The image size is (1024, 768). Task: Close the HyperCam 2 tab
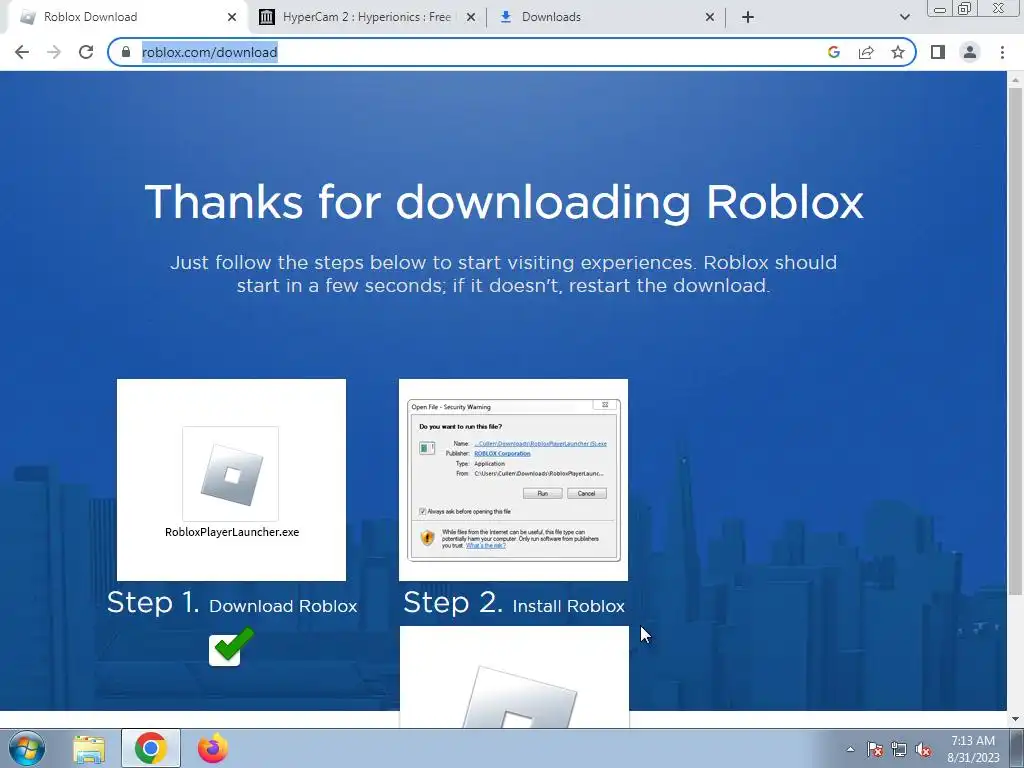[471, 18]
